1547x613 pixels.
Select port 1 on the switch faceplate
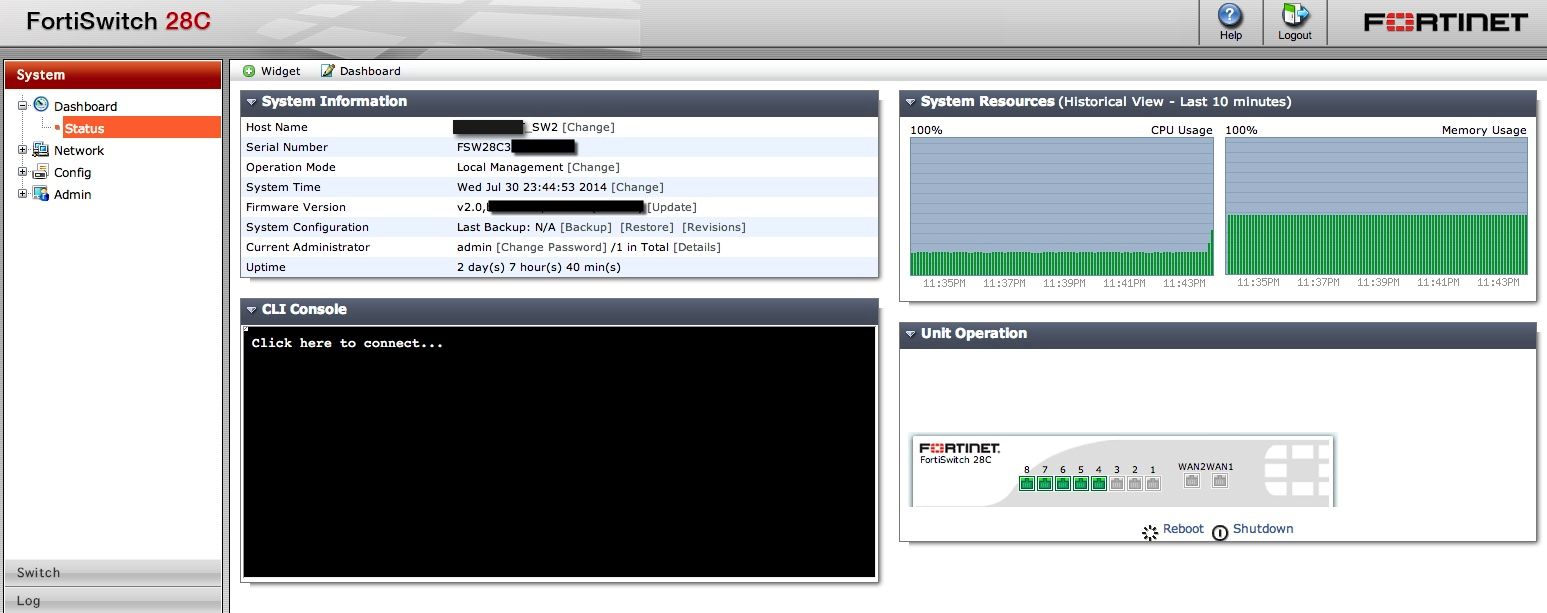(x=1153, y=484)
